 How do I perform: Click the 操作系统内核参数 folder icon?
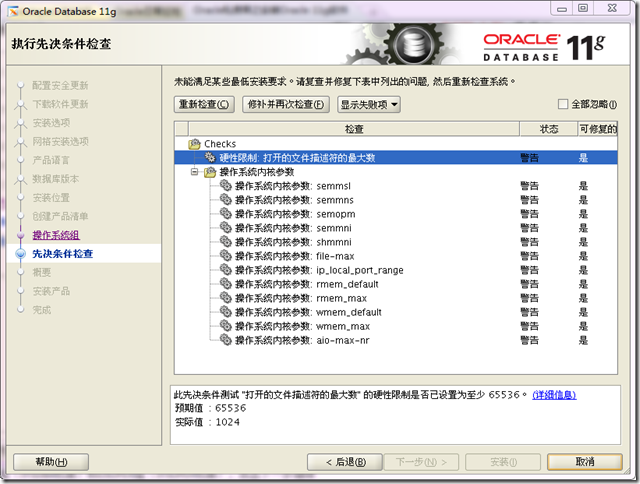(210, 172)
